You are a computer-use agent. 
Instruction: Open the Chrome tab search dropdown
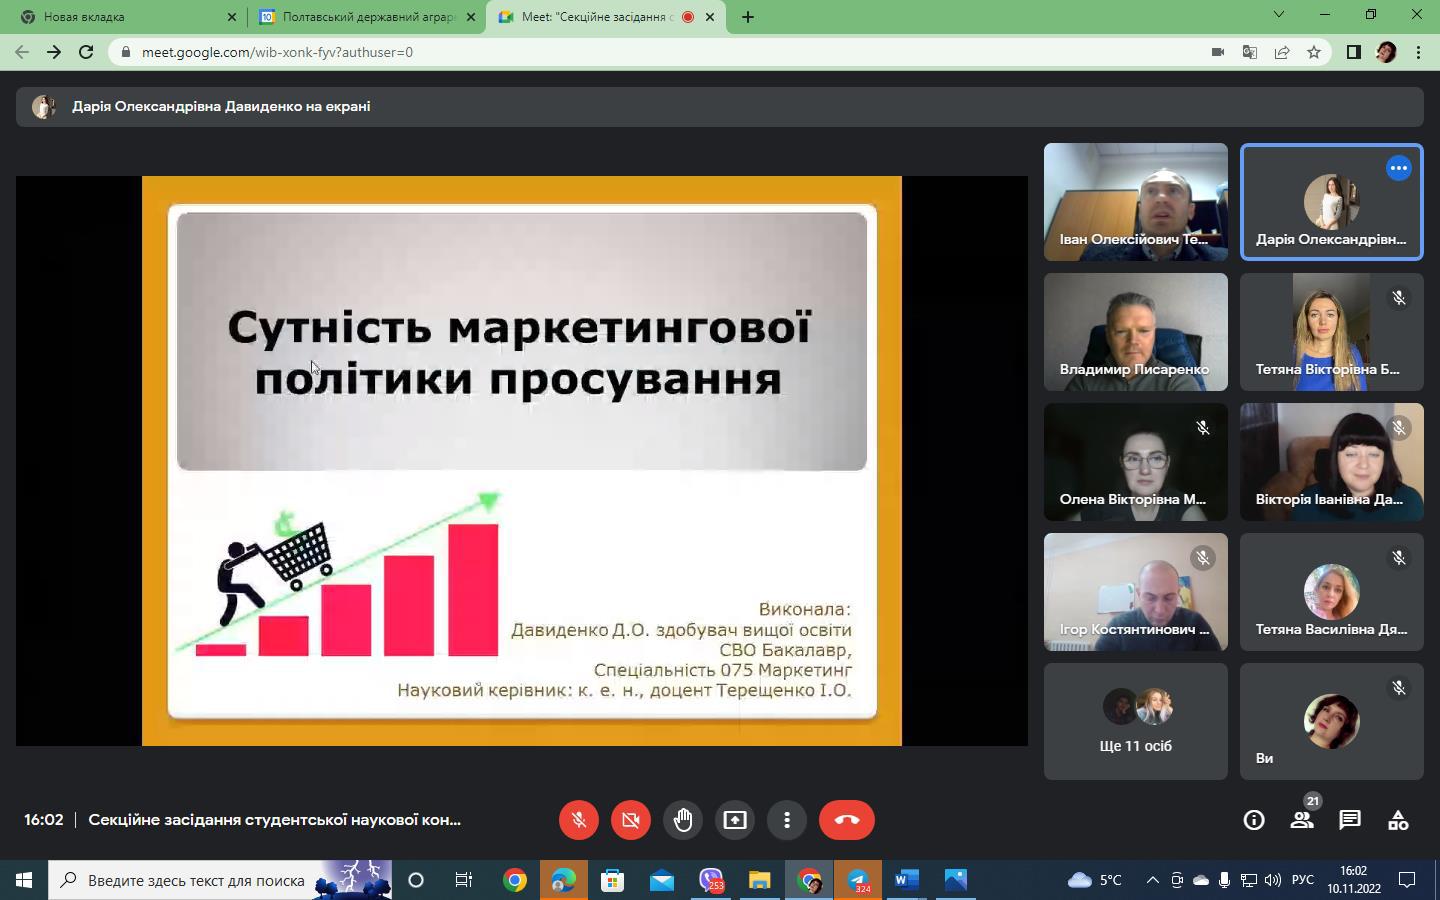pos(1278,14)
